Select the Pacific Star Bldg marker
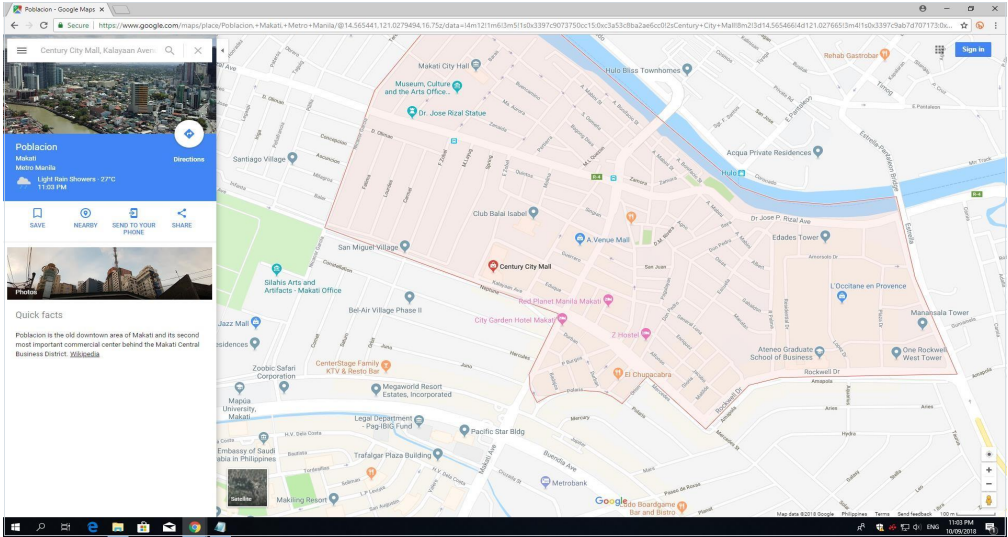Screen dimensions: 1008x537 click(464, 430)
